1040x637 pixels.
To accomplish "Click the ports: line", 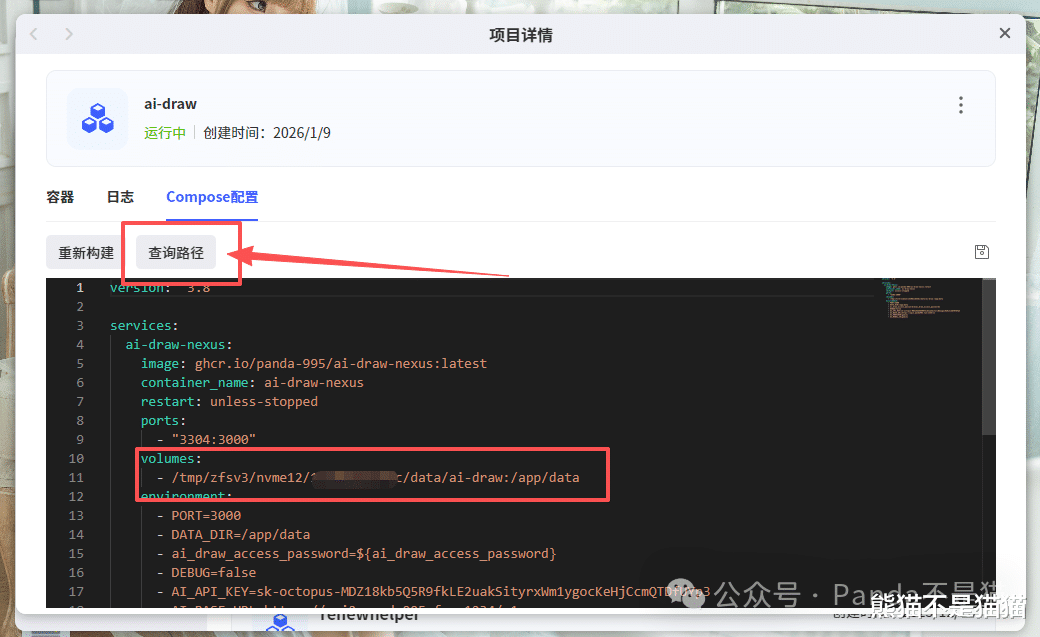I will 163,421.
